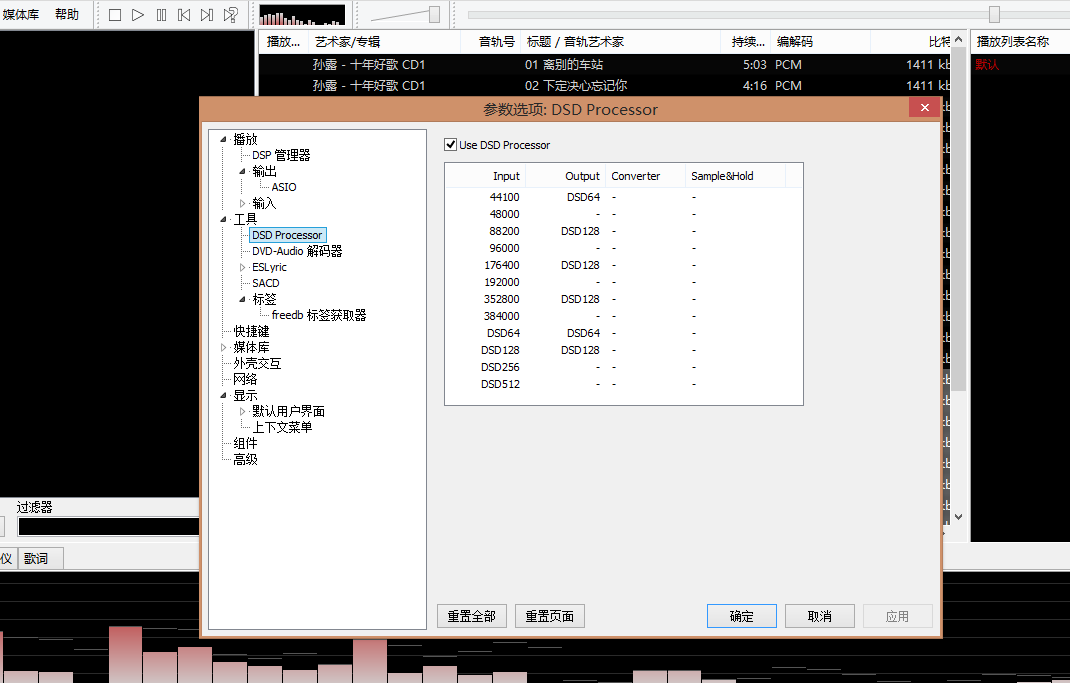This screenshot has width=1070, height=683.
Task: Expand the 媒体库 tree node
Action: tap(223, 347)
